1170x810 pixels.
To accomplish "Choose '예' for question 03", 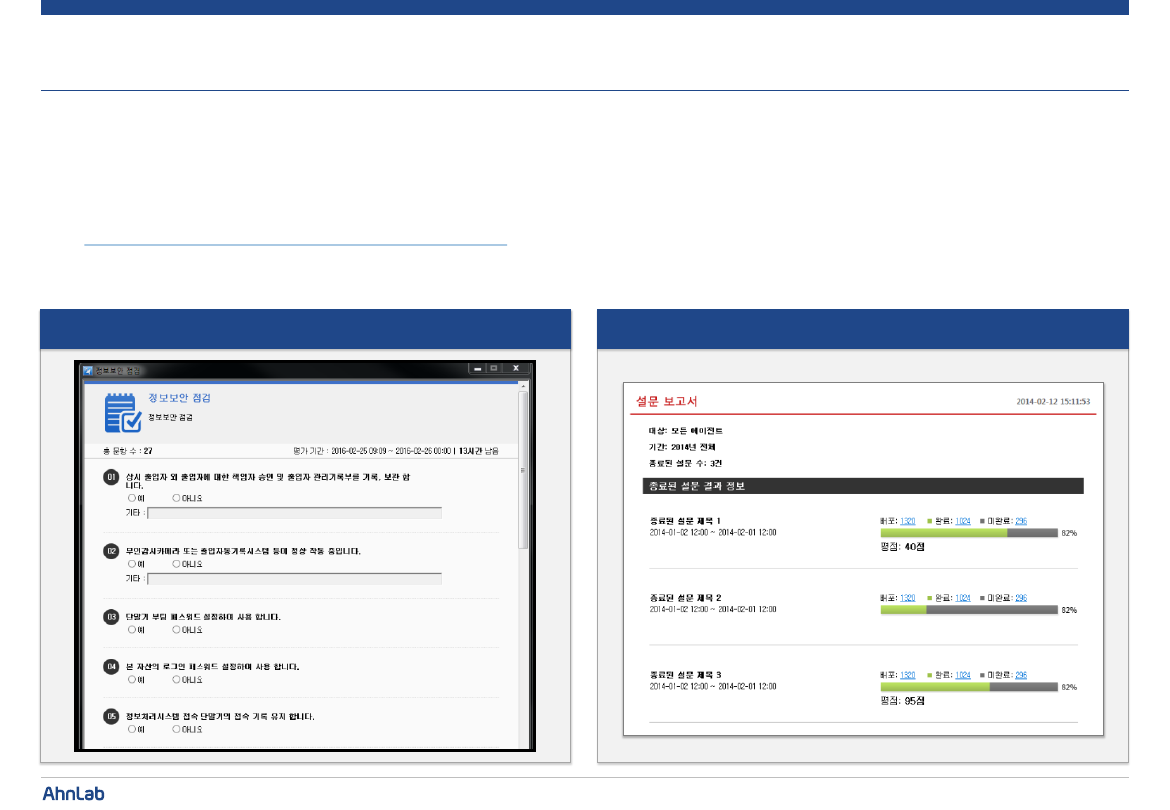I will [x=131, y=630].
